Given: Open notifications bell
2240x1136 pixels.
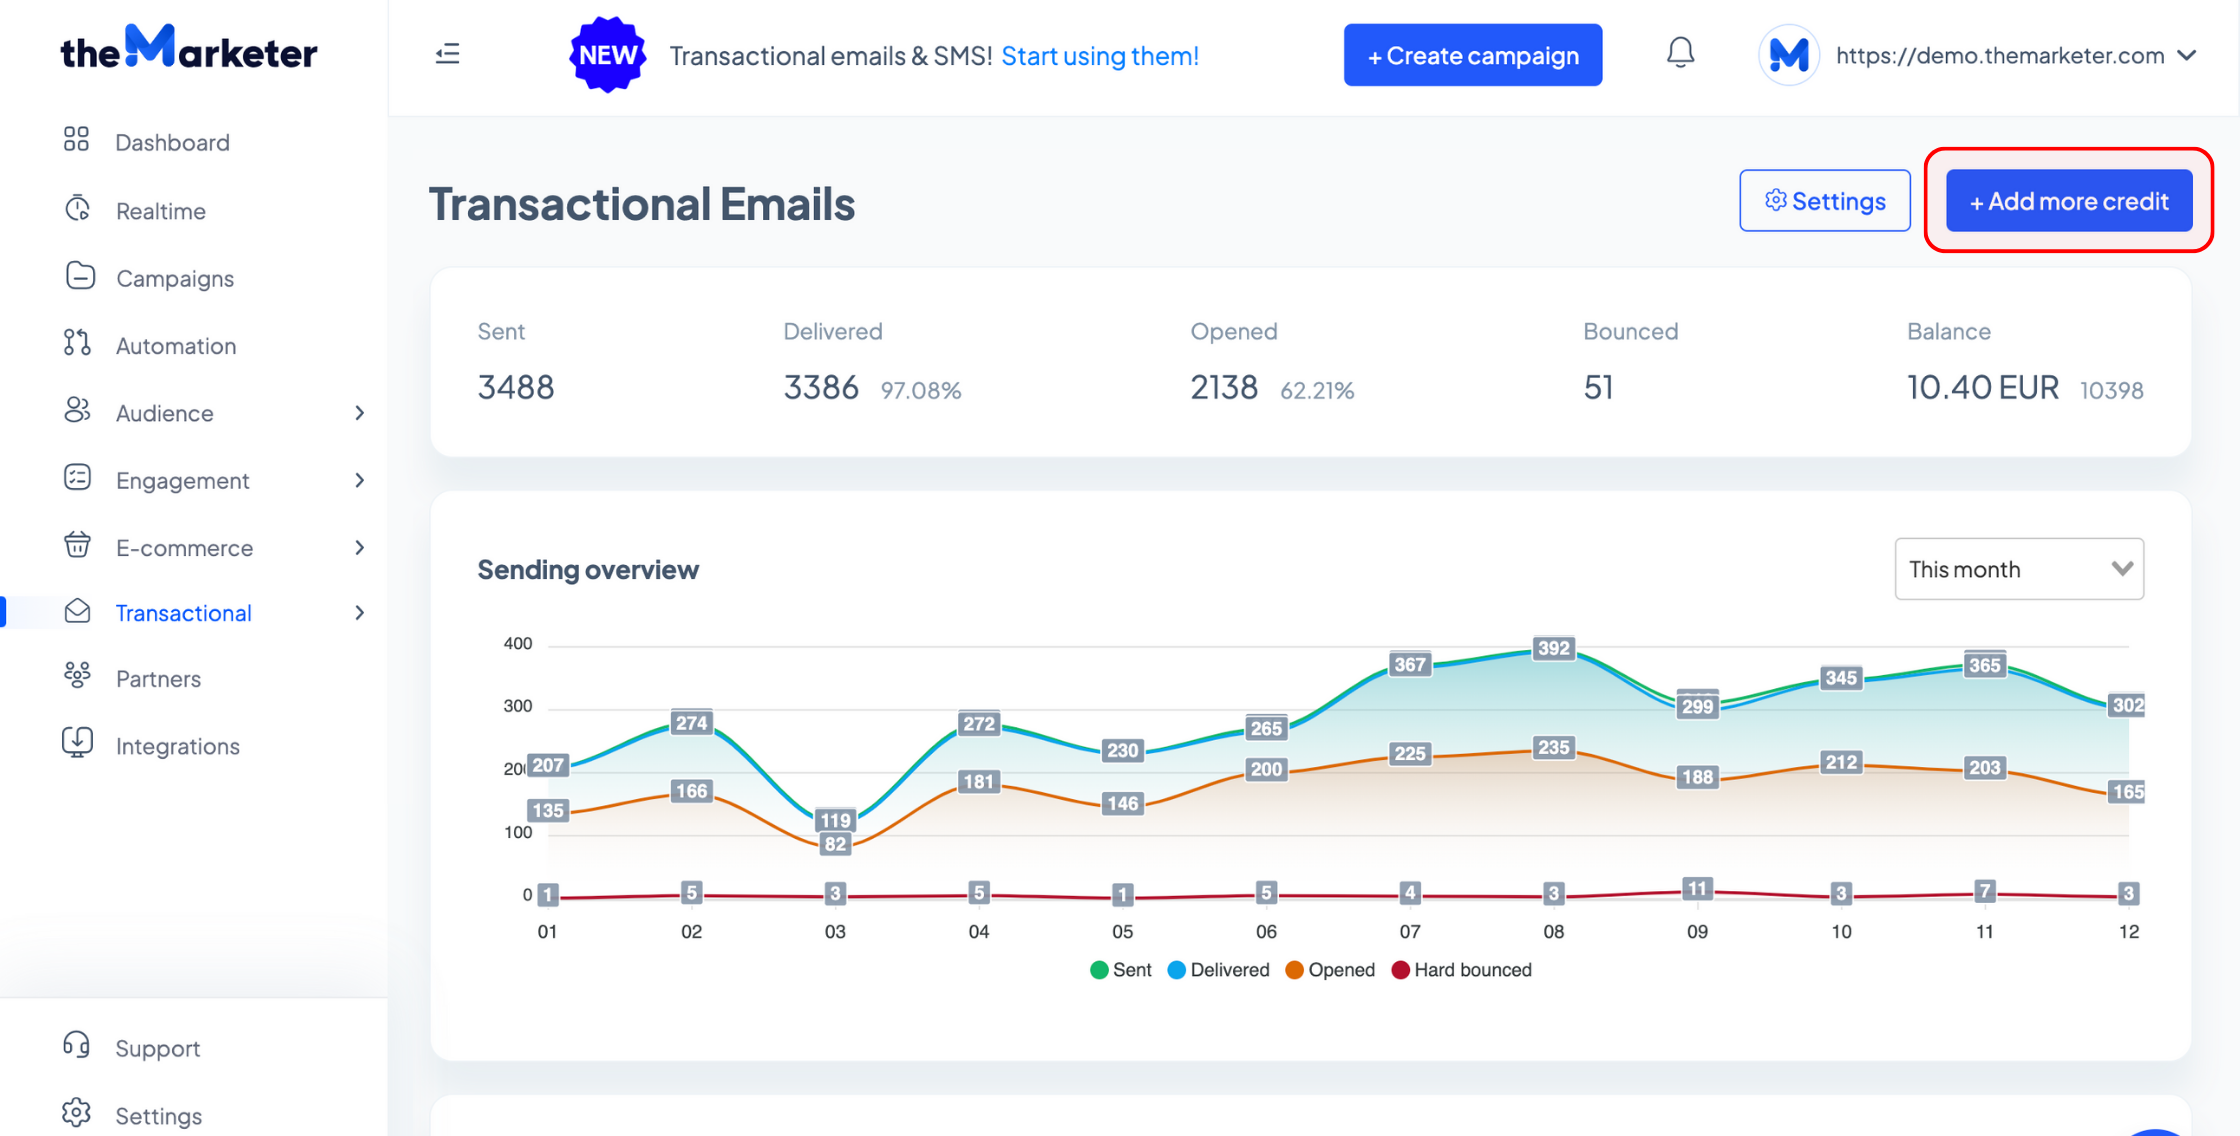Looking at the screenshot, I should 1680,53.
